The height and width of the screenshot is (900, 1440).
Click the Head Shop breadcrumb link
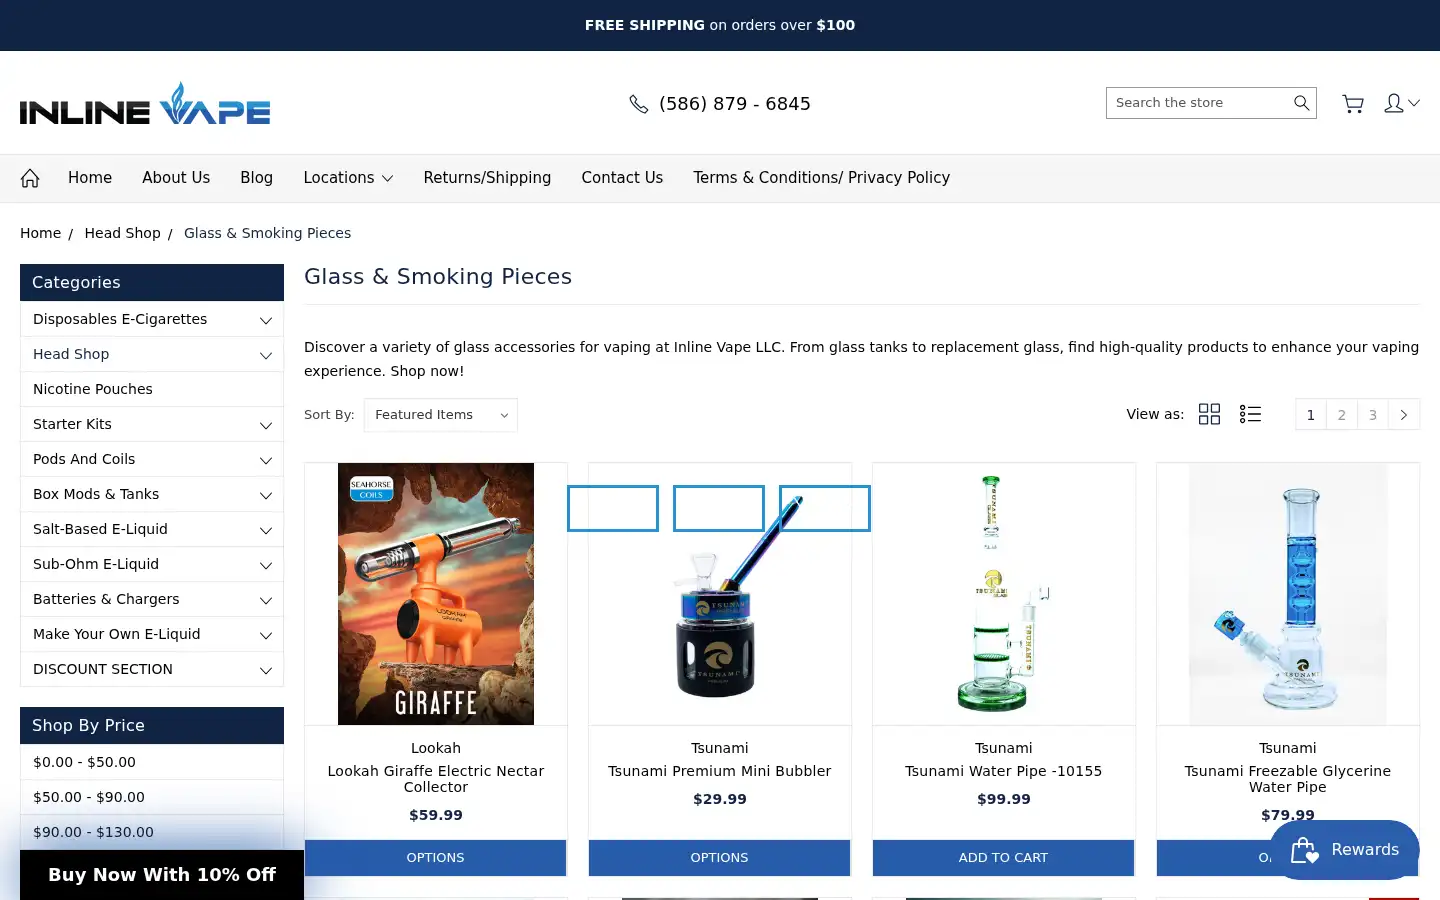(x=122, y=233)
